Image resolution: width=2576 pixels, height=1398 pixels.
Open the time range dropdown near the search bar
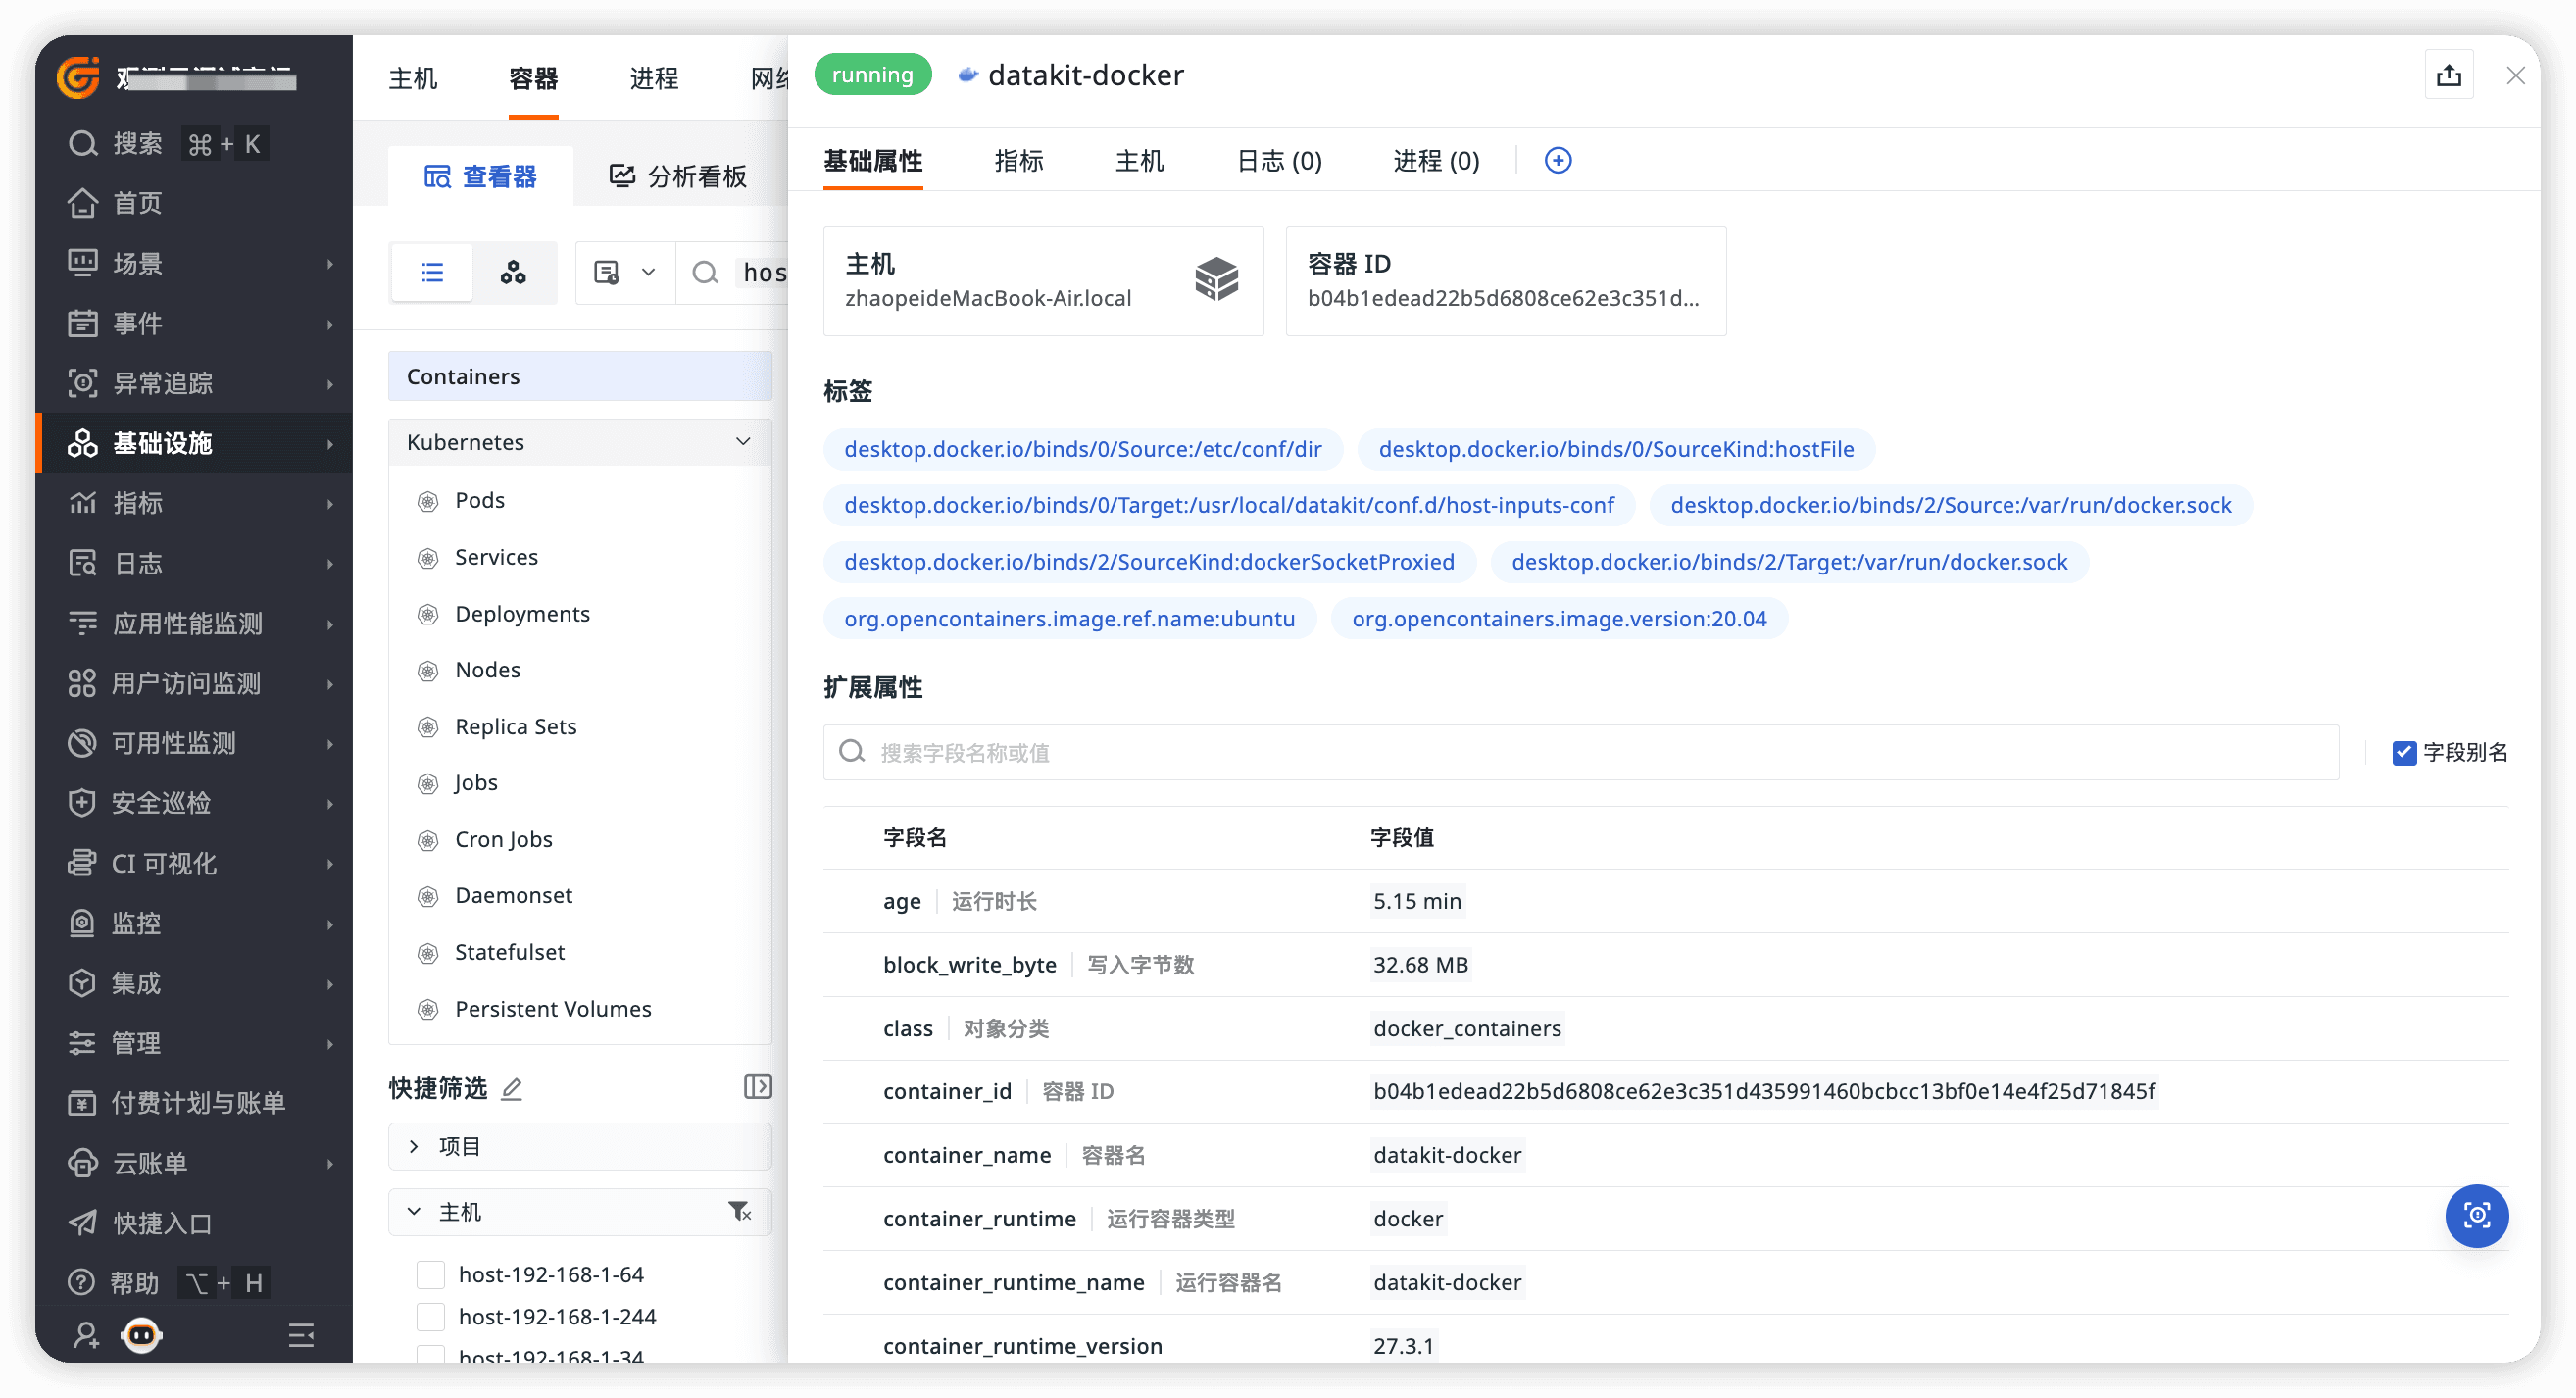[623, 272]
